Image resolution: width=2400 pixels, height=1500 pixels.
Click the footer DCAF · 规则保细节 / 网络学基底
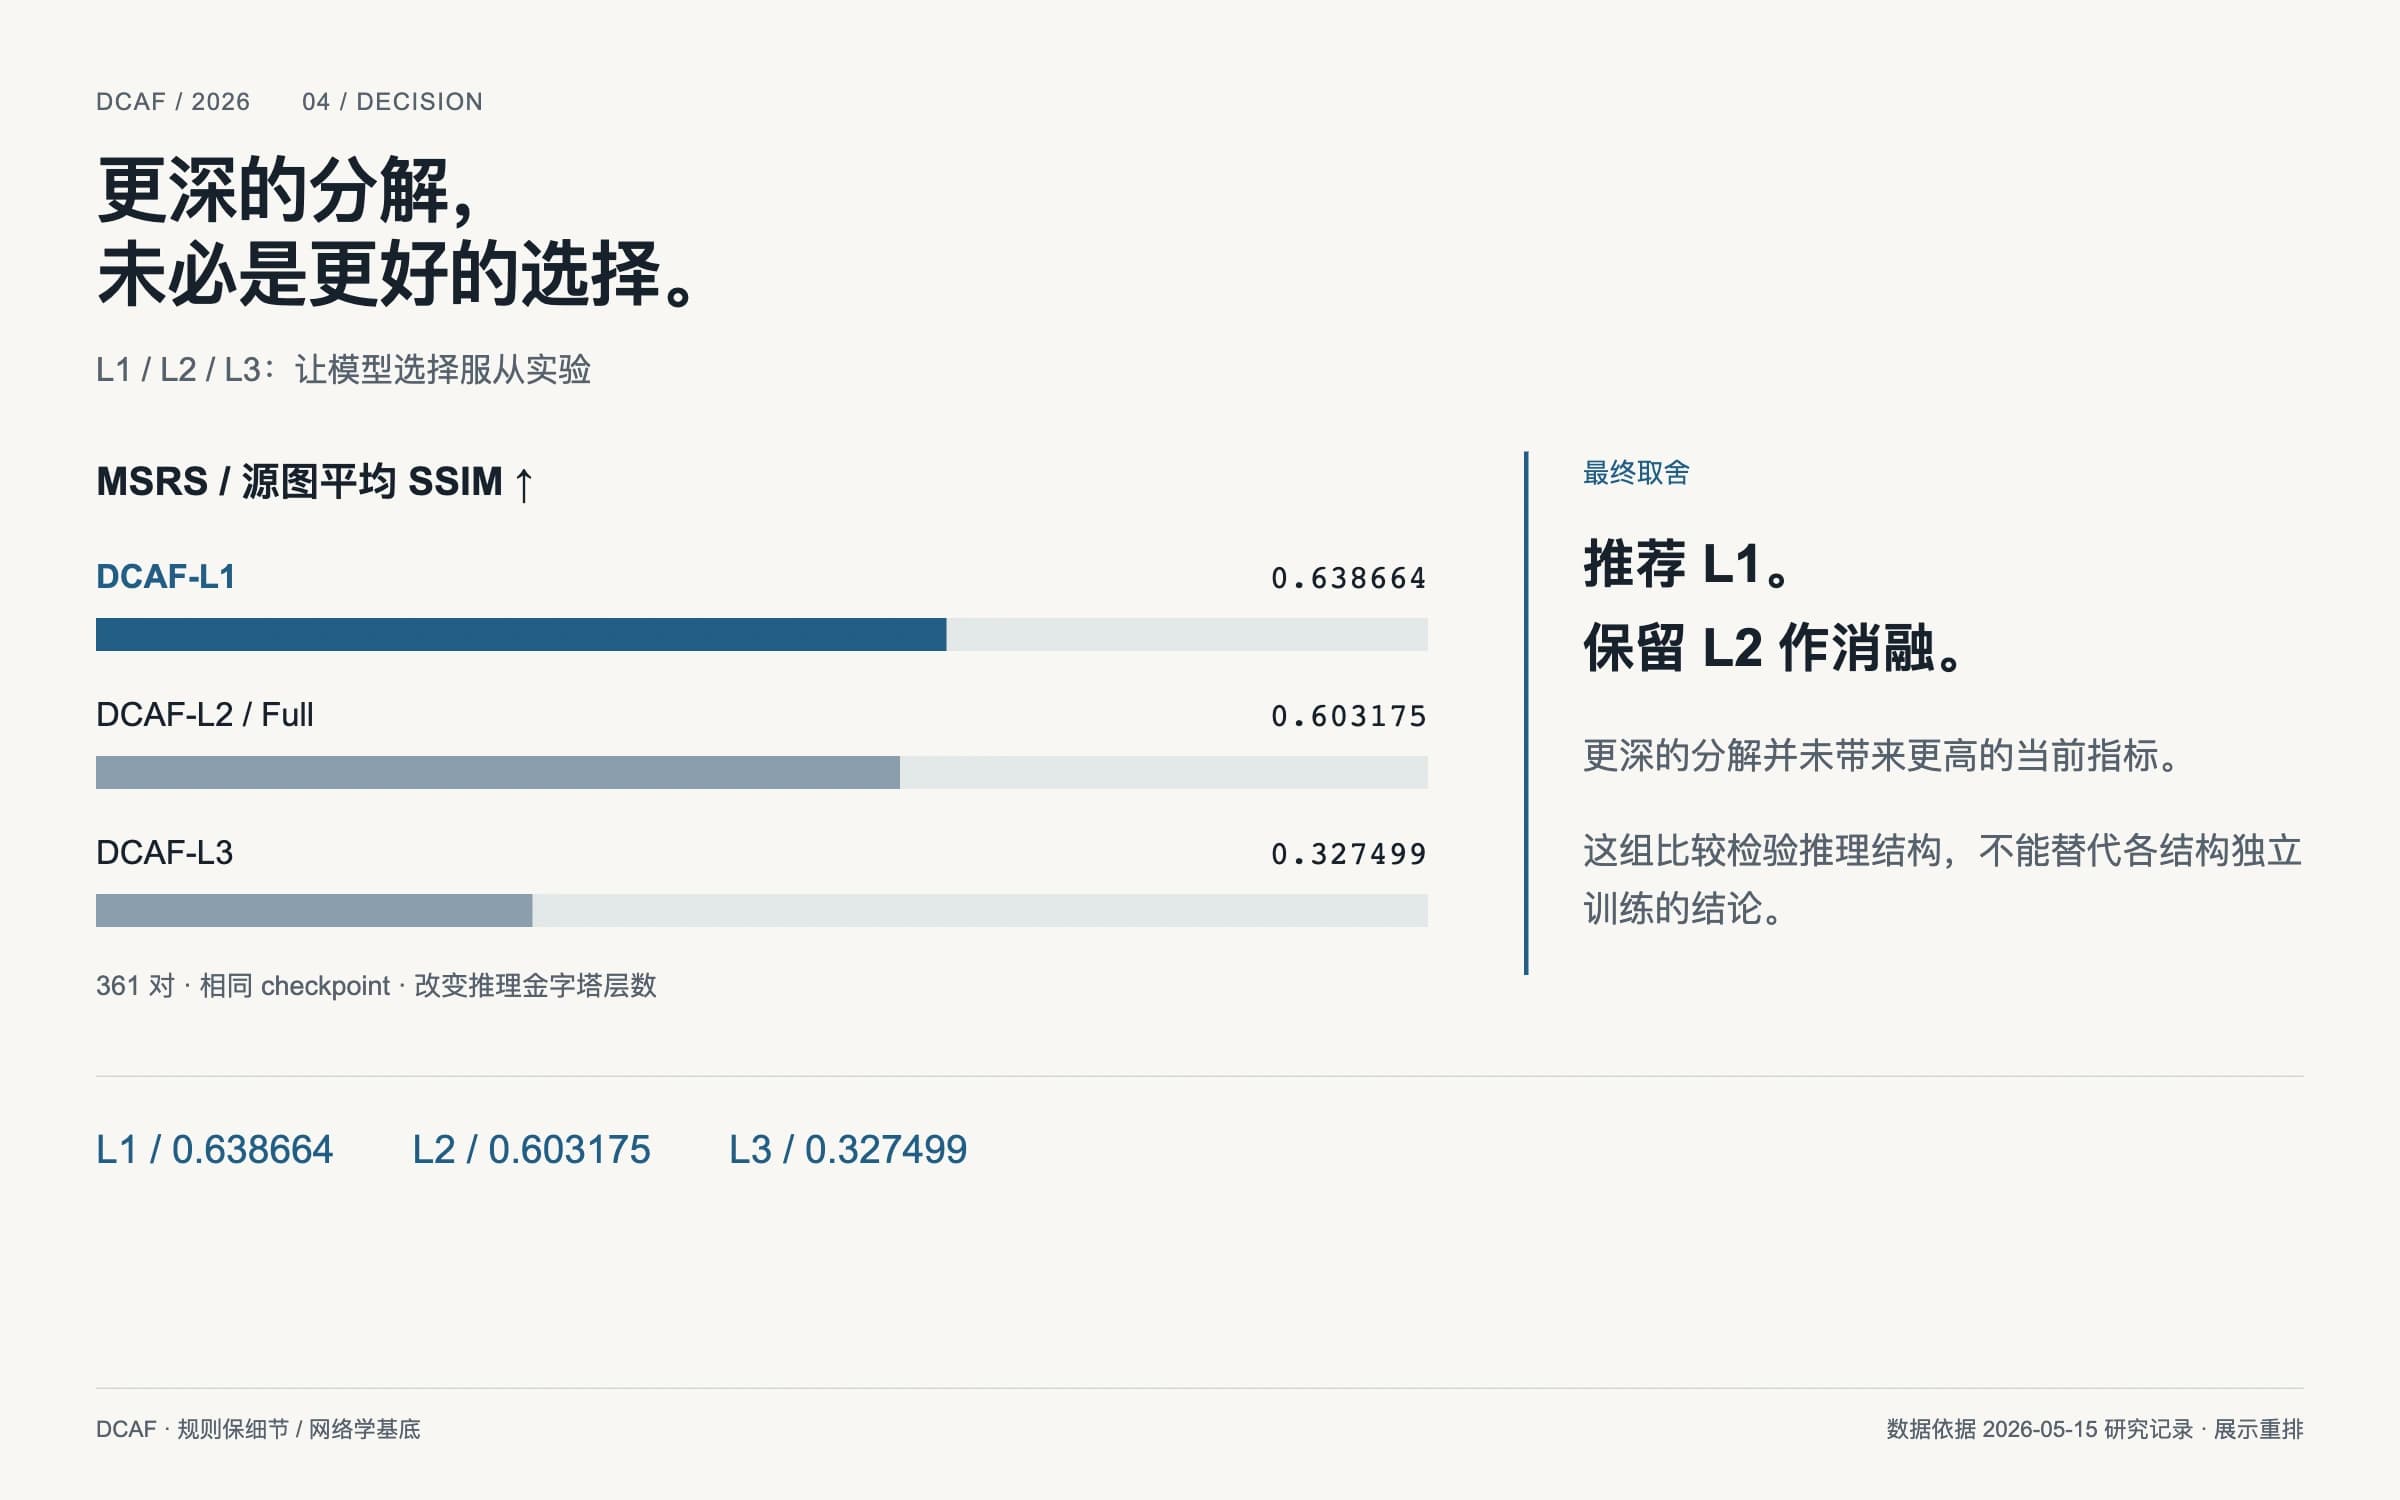click(258, 1429)
